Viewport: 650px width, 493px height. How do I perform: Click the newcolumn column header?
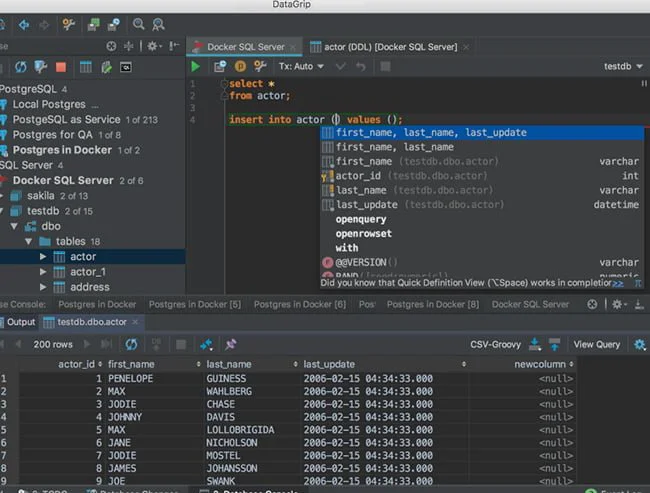(540, 364)
